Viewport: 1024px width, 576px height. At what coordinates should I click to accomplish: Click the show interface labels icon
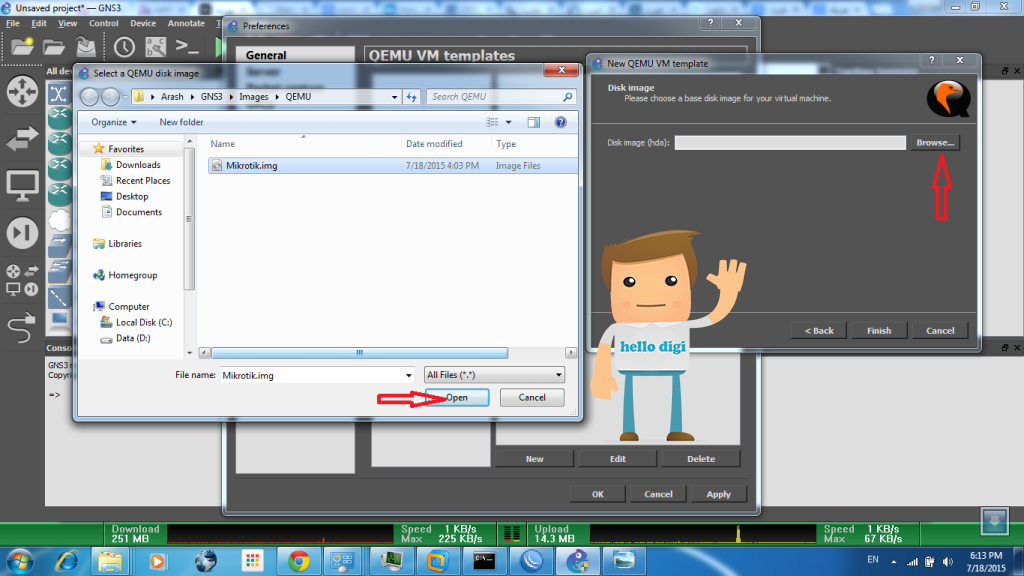(155, 47)
